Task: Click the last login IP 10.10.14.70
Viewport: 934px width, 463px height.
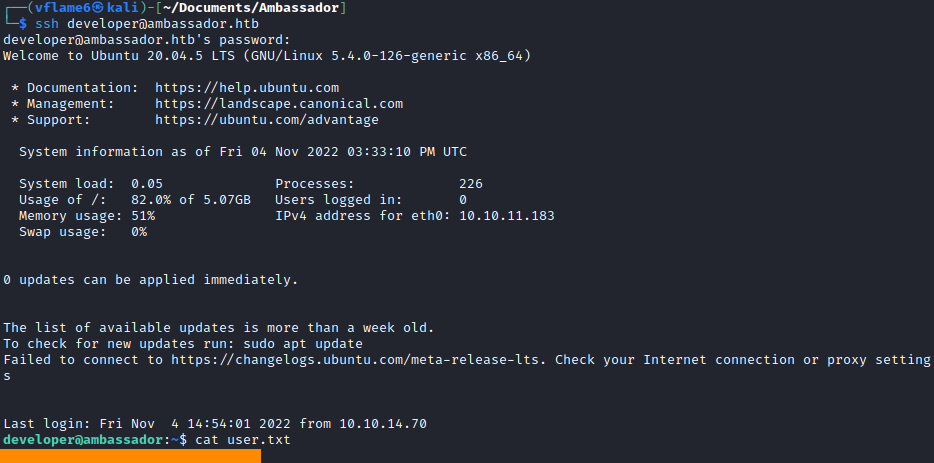Action: (383, 424)
